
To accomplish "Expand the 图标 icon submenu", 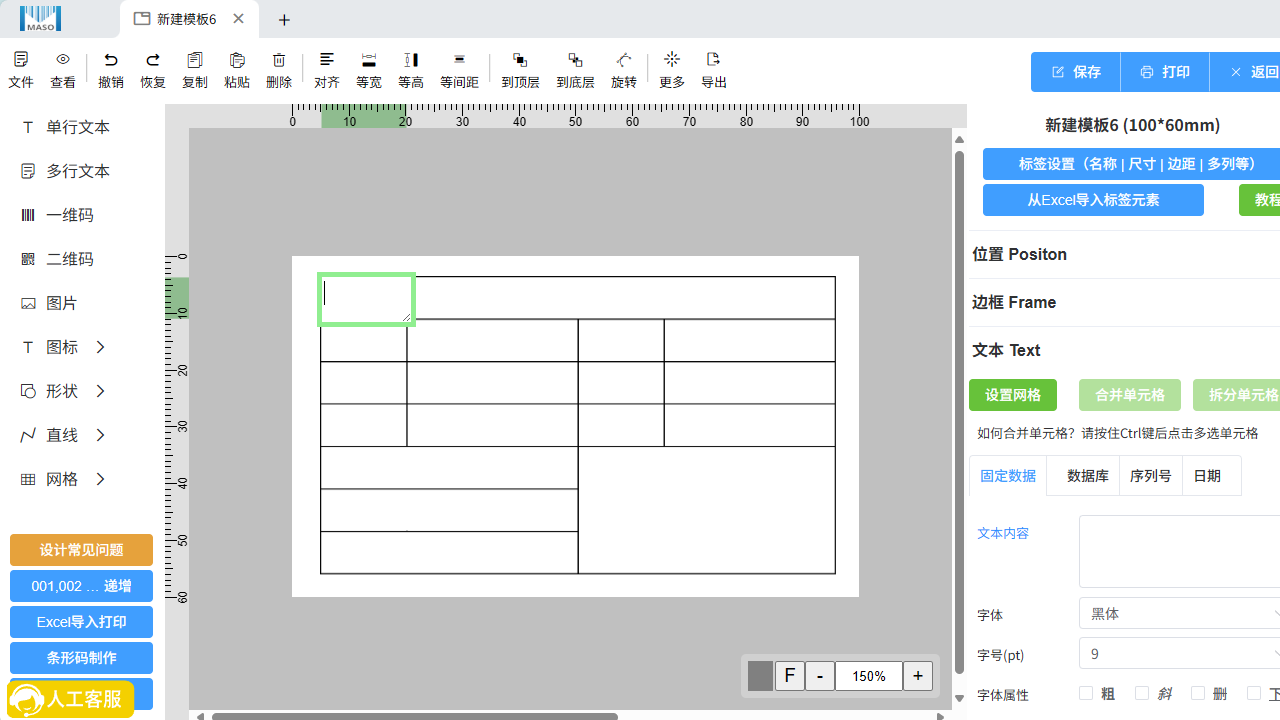I will (100, 347).
